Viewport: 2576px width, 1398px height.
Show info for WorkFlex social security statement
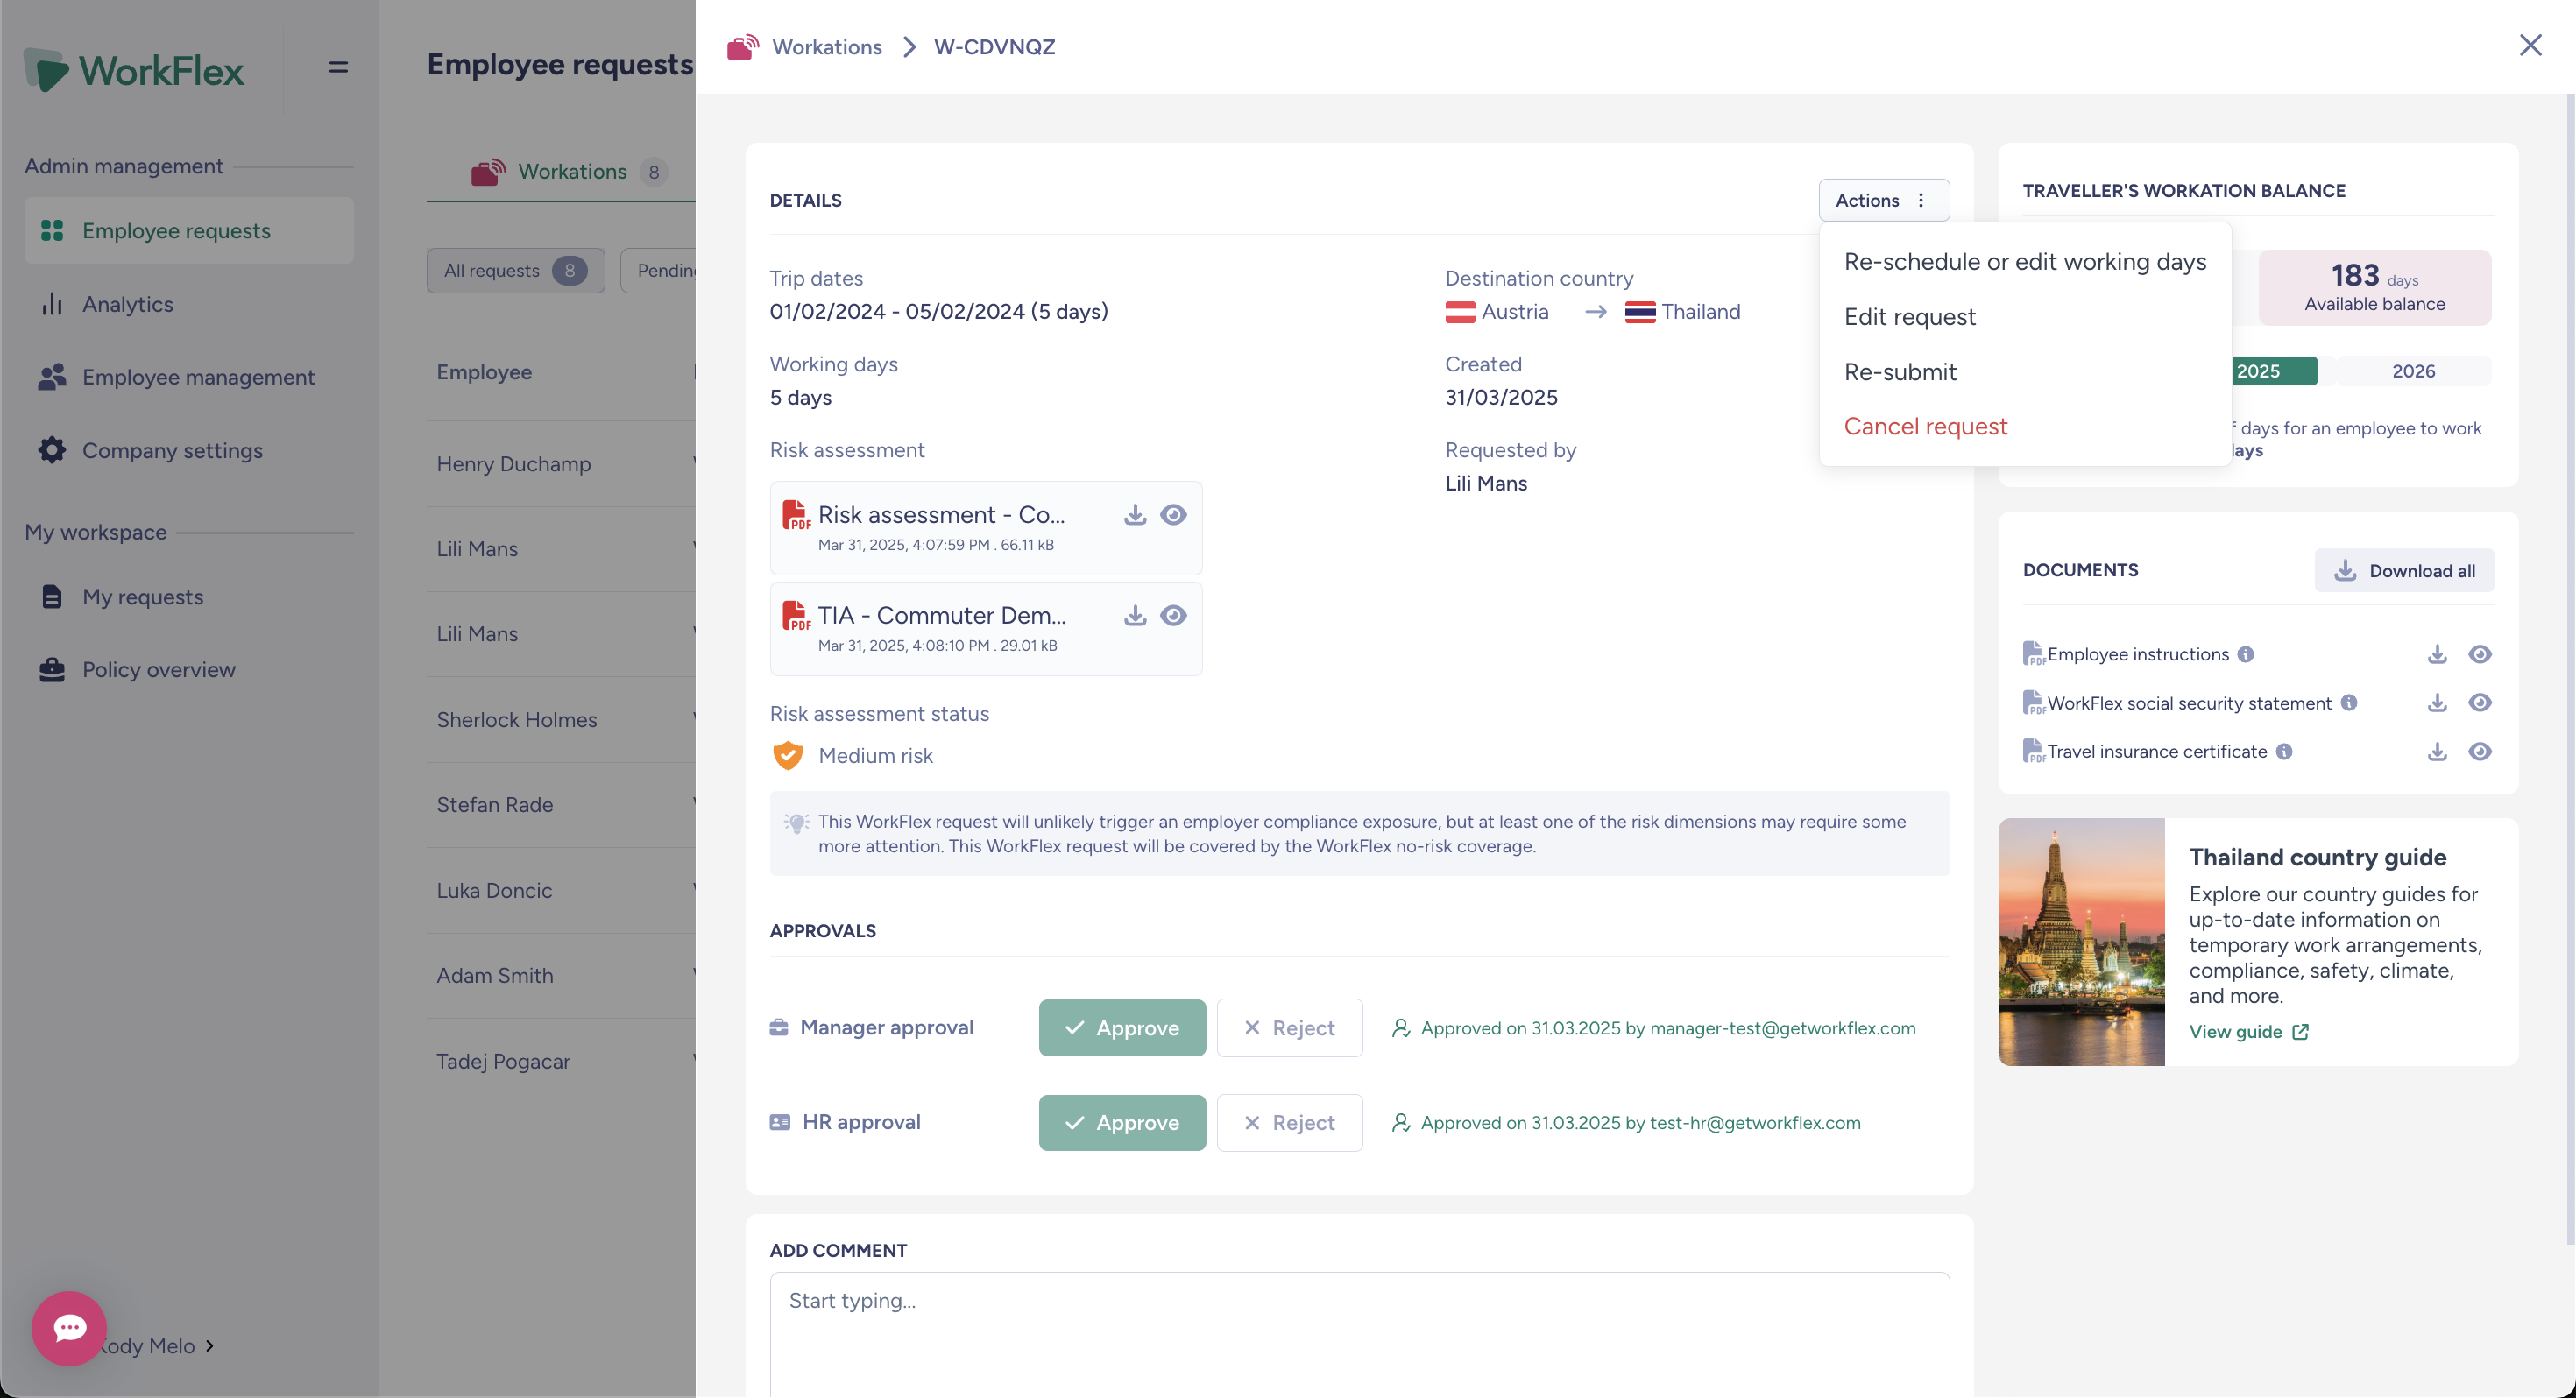pyautogui.click(x=2348, y=703)
